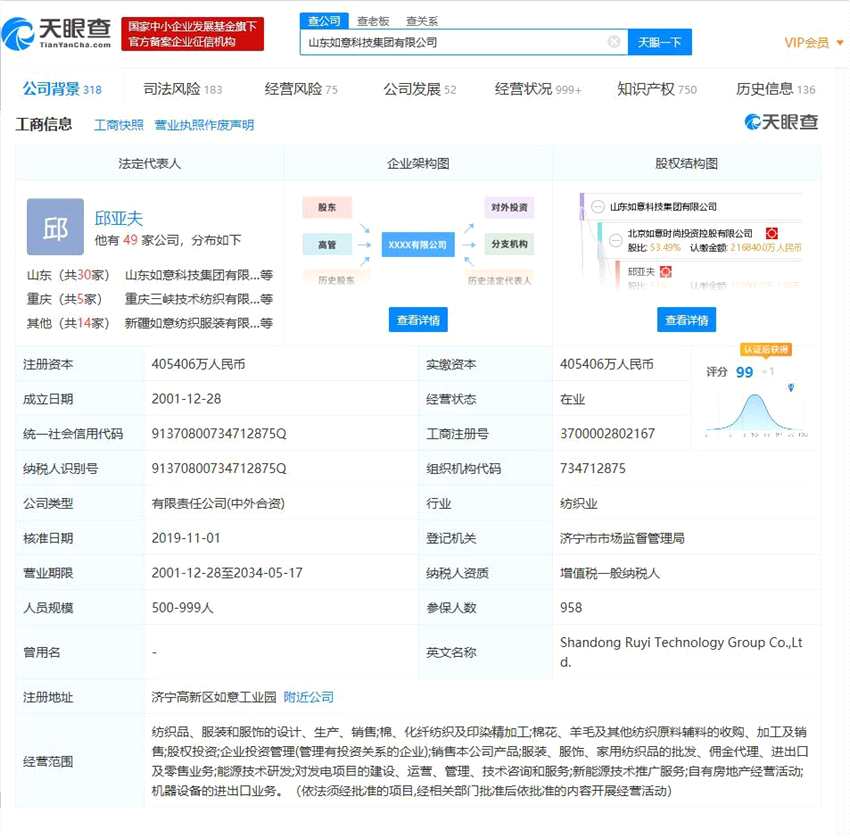This screenshot has height=838, width=850.
Task: Open the 历史信息 section tab
Action: (x=775, y=89)
